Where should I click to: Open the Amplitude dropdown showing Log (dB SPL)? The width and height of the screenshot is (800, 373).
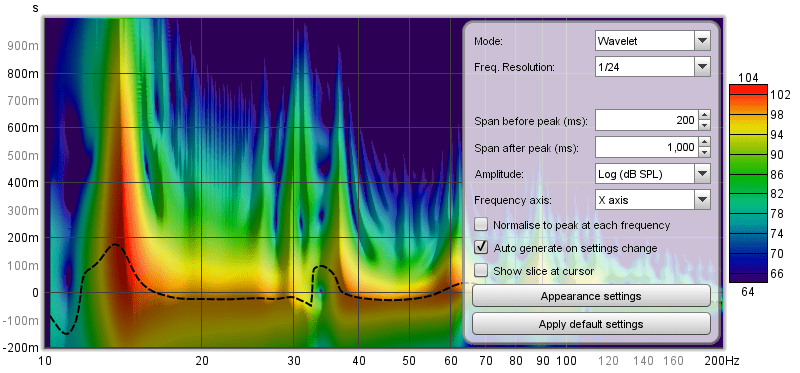pyautogui.click(x=653, y=174)
